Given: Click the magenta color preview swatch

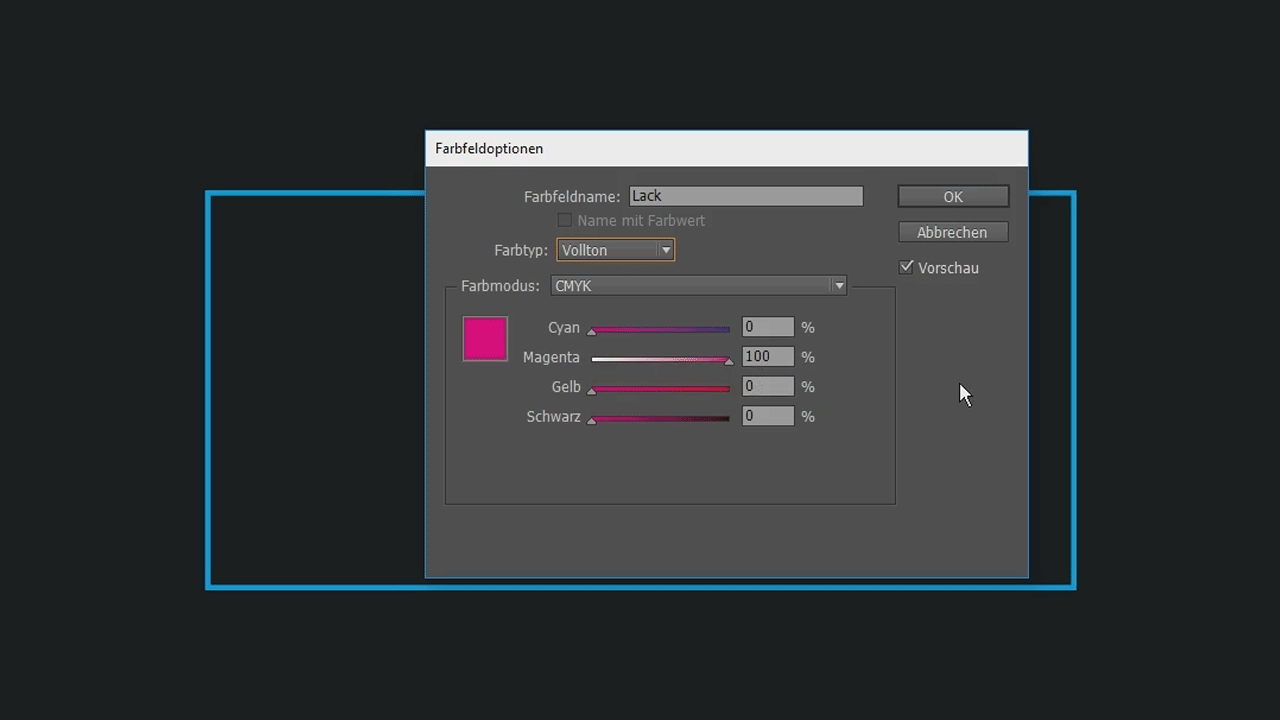Looking at the screenshot, I should [x=485, y=338].
